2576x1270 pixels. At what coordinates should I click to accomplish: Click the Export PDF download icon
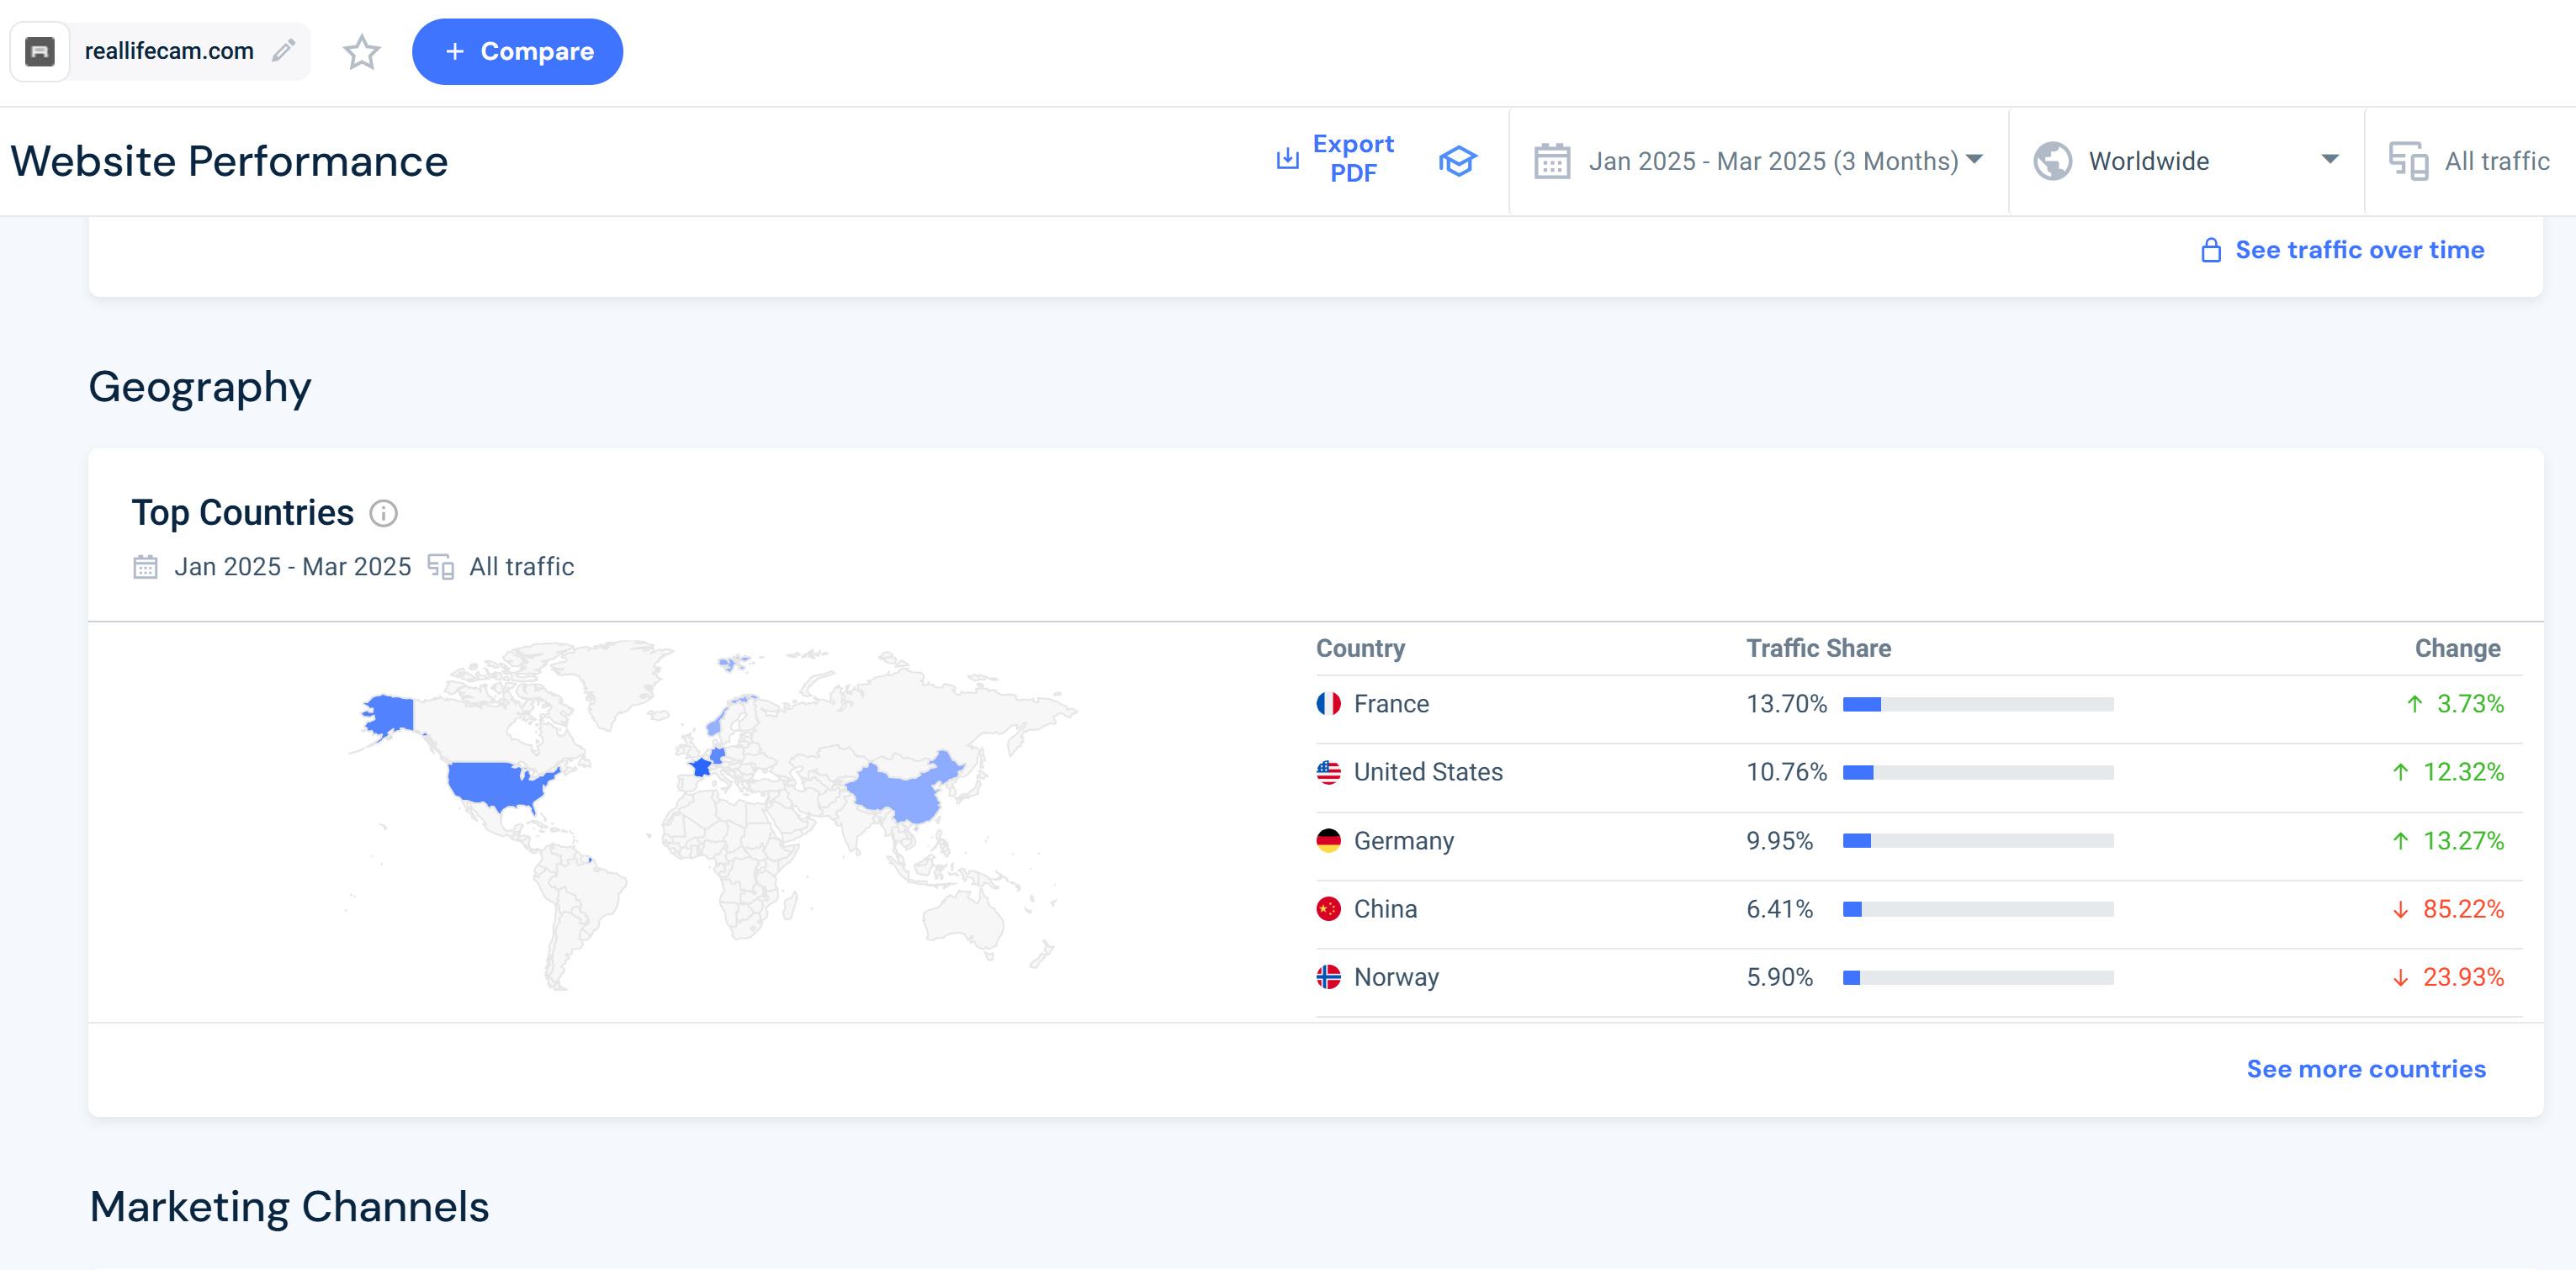1288,159
